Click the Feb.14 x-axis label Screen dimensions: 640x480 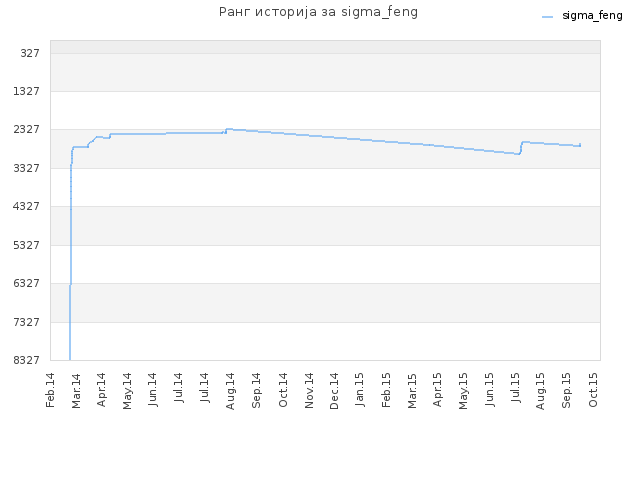click(50, 390)
